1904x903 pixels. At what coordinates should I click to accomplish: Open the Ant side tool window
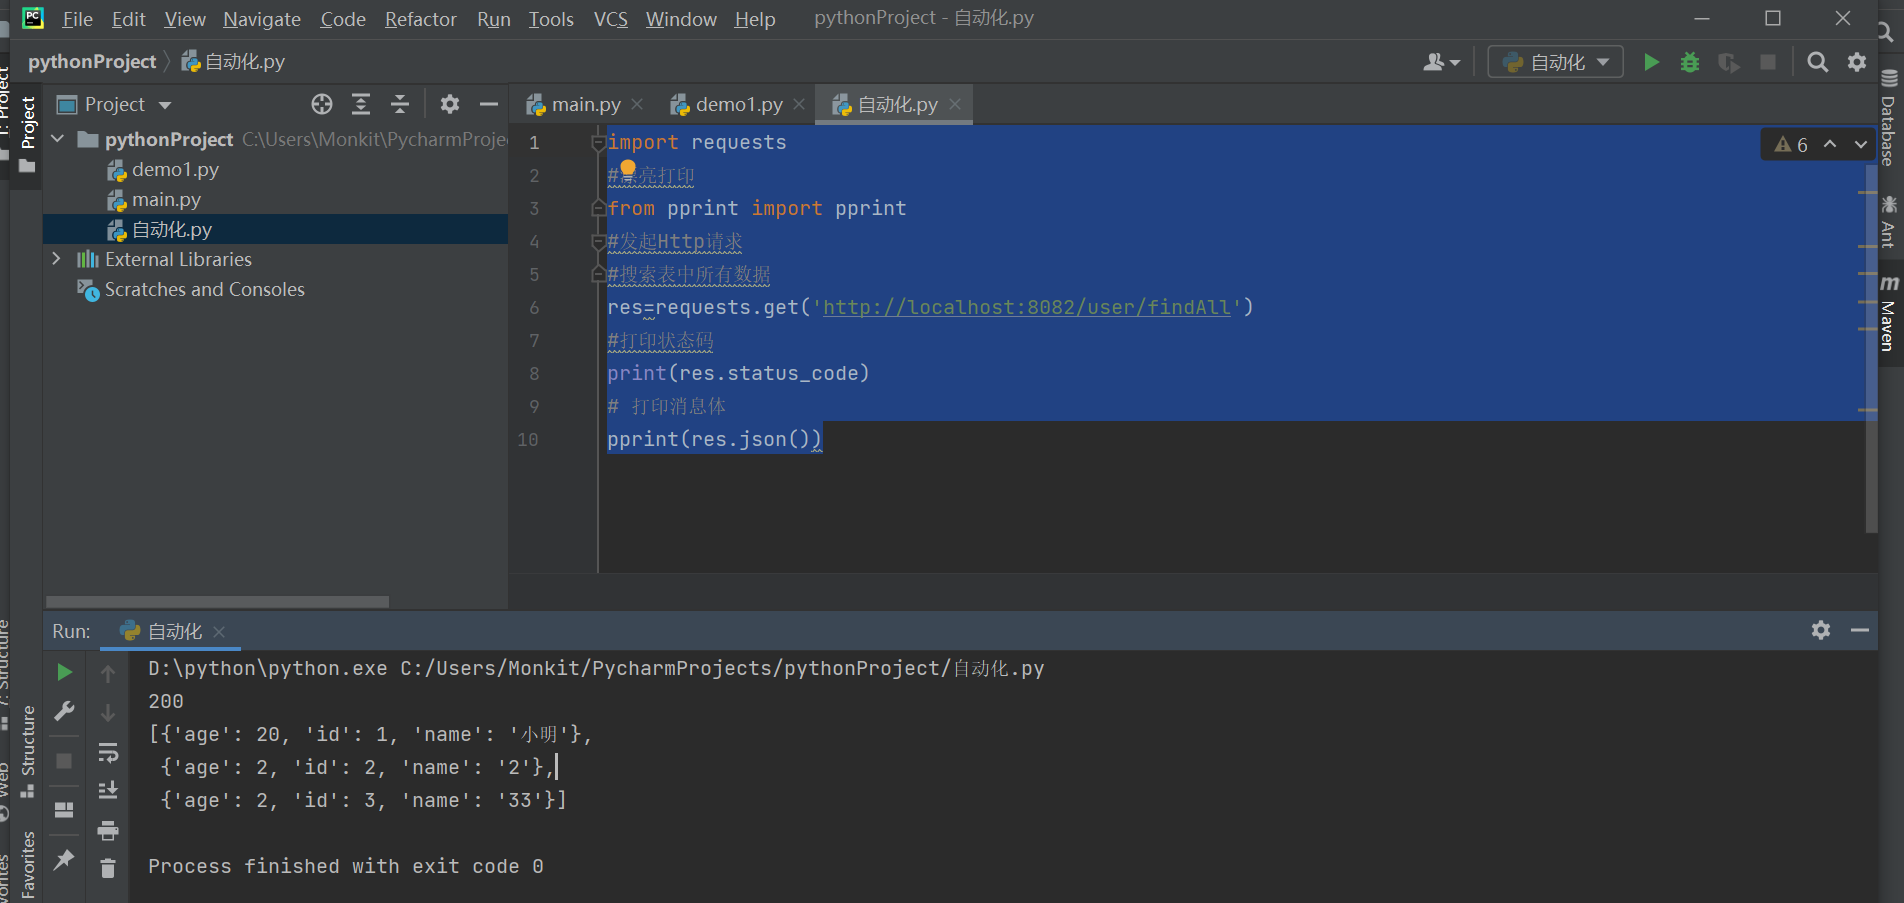pos(1888,221)
